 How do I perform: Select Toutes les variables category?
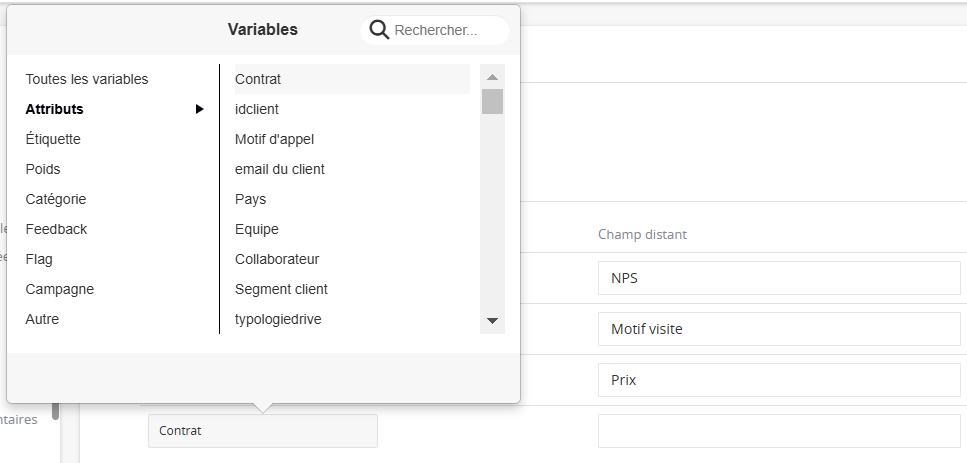coord(87,79)
